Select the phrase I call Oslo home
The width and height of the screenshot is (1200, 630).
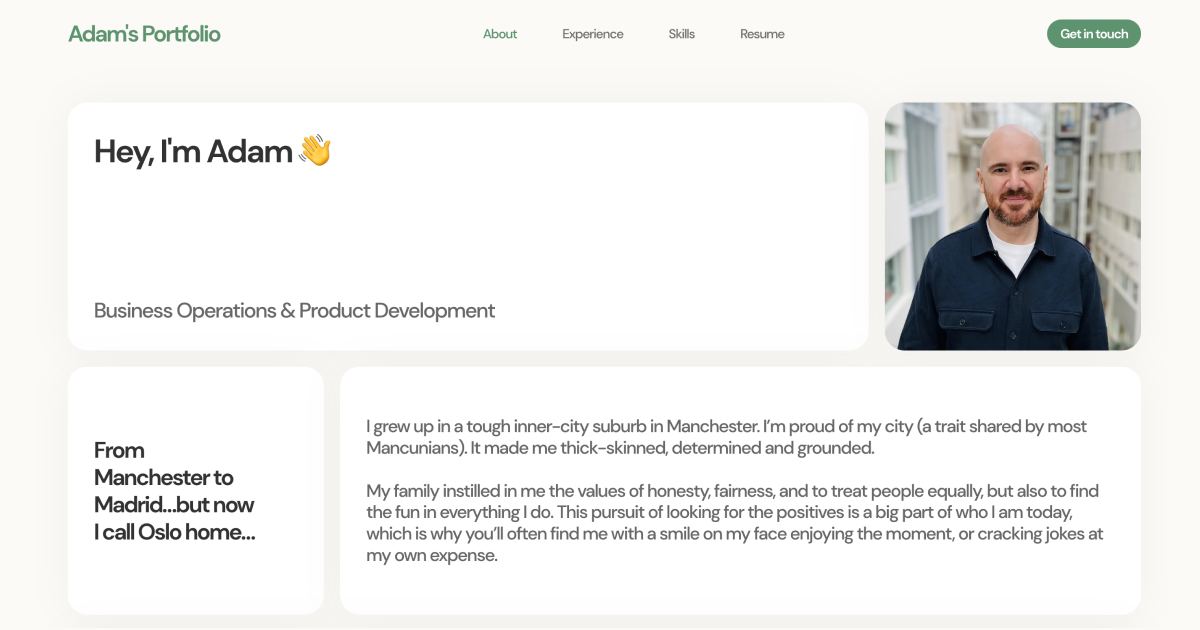[x=171, y=531]
